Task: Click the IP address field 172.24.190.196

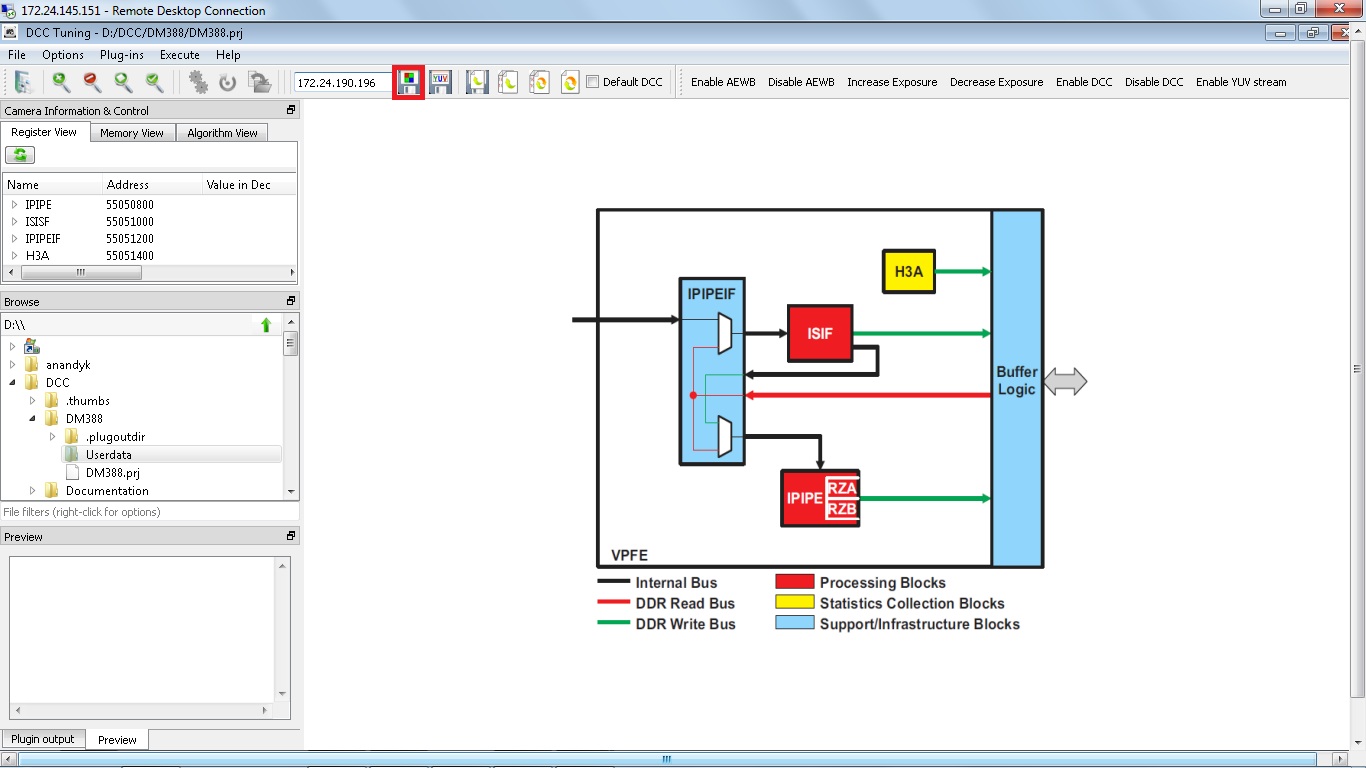Action: point(342,82)
